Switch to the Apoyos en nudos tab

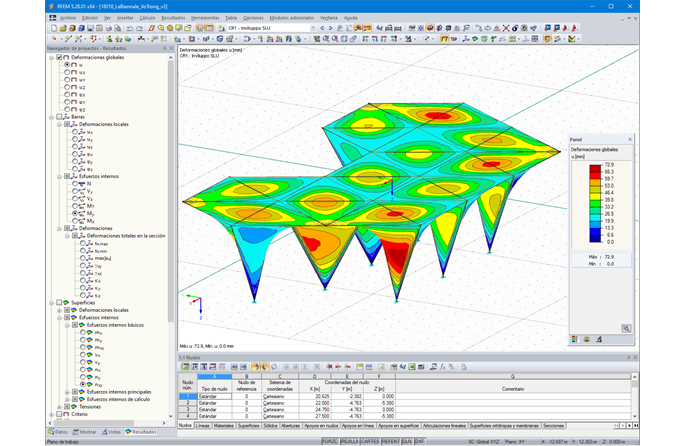point(321,426)
